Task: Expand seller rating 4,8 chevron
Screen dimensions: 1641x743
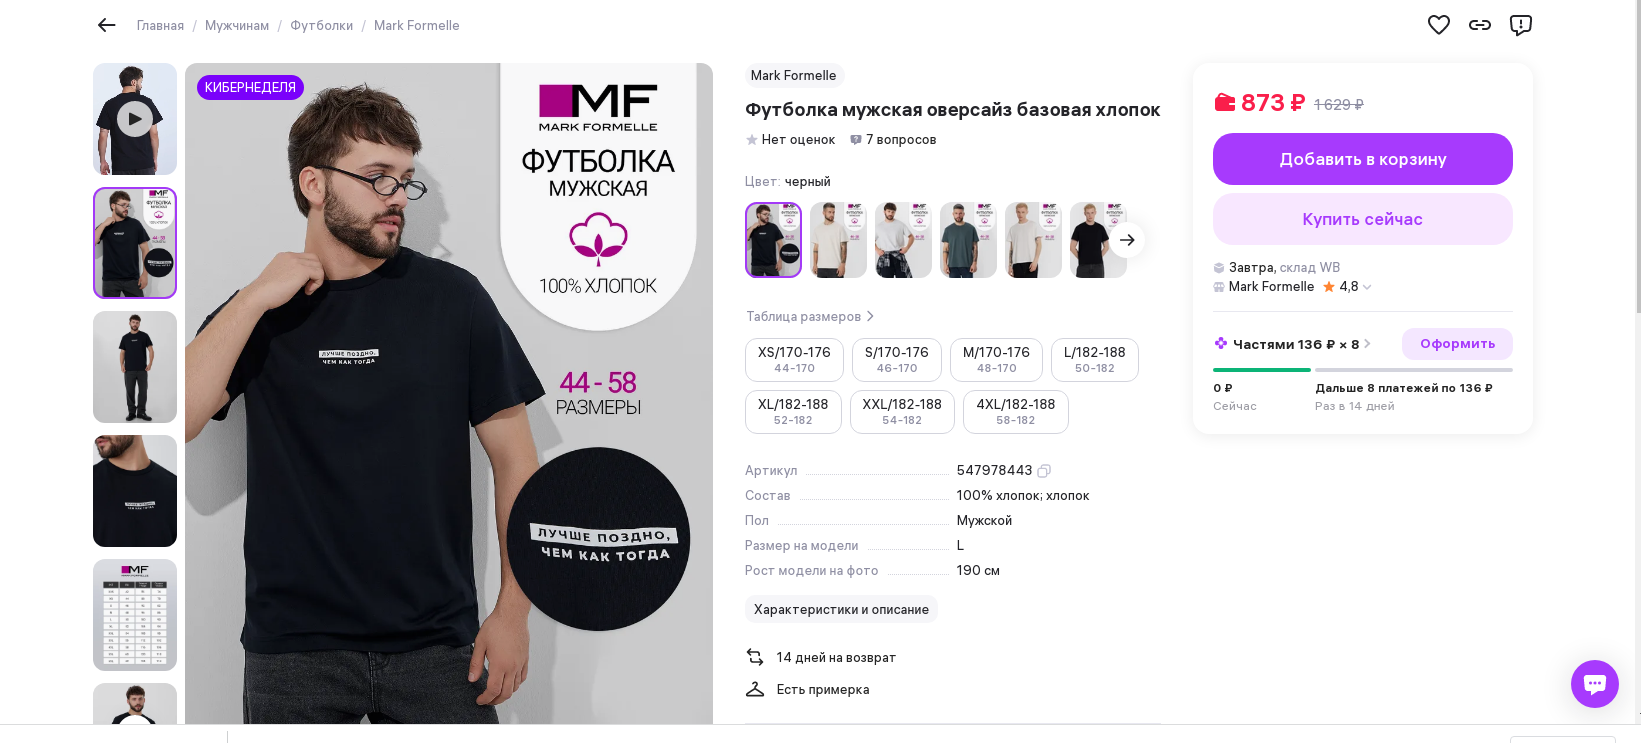Action: point(1366,287)
